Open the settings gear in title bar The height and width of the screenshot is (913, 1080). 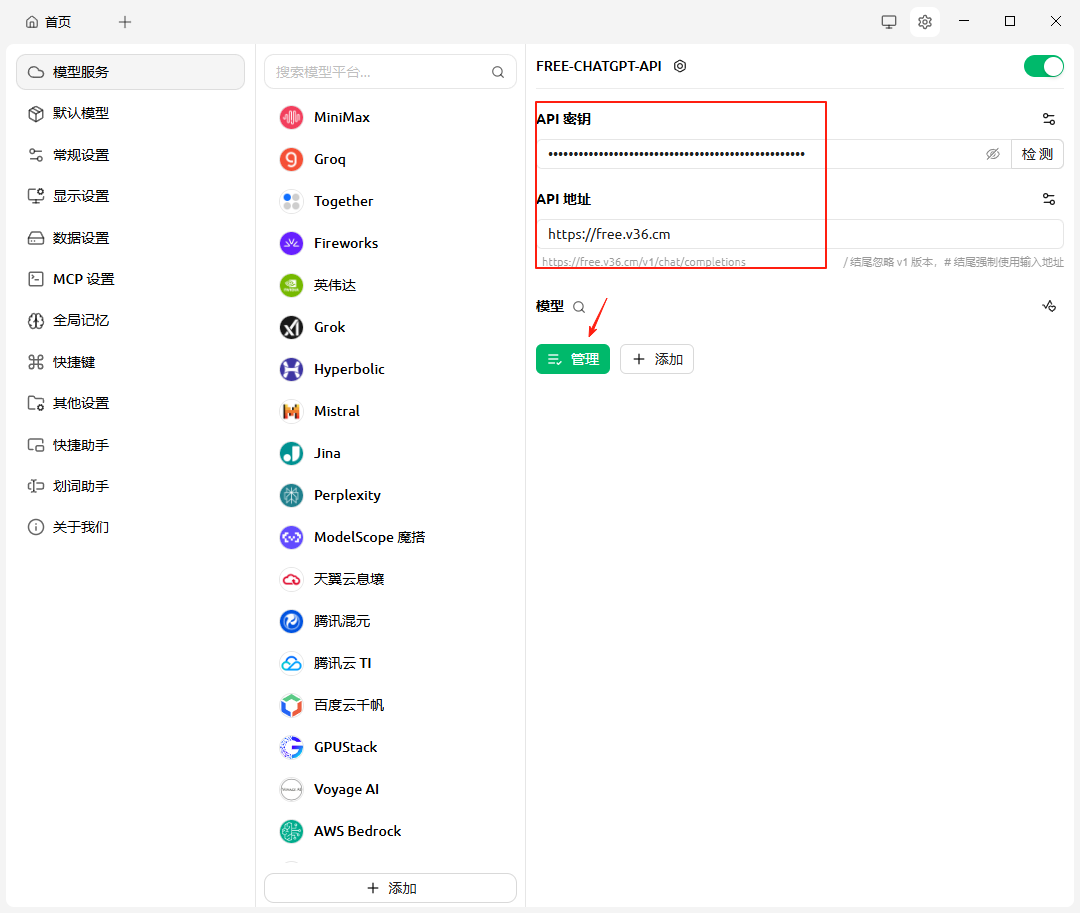(x=925, y=22)
